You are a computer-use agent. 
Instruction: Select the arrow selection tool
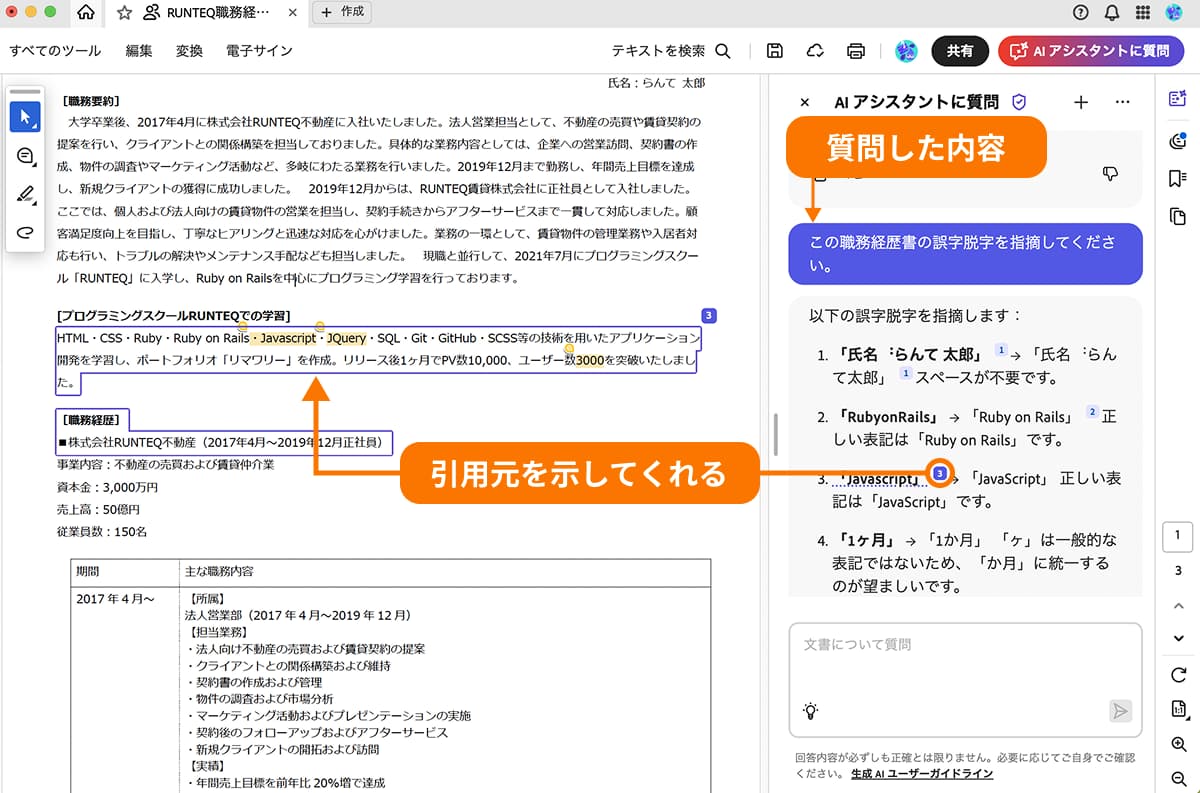point(25,117)
